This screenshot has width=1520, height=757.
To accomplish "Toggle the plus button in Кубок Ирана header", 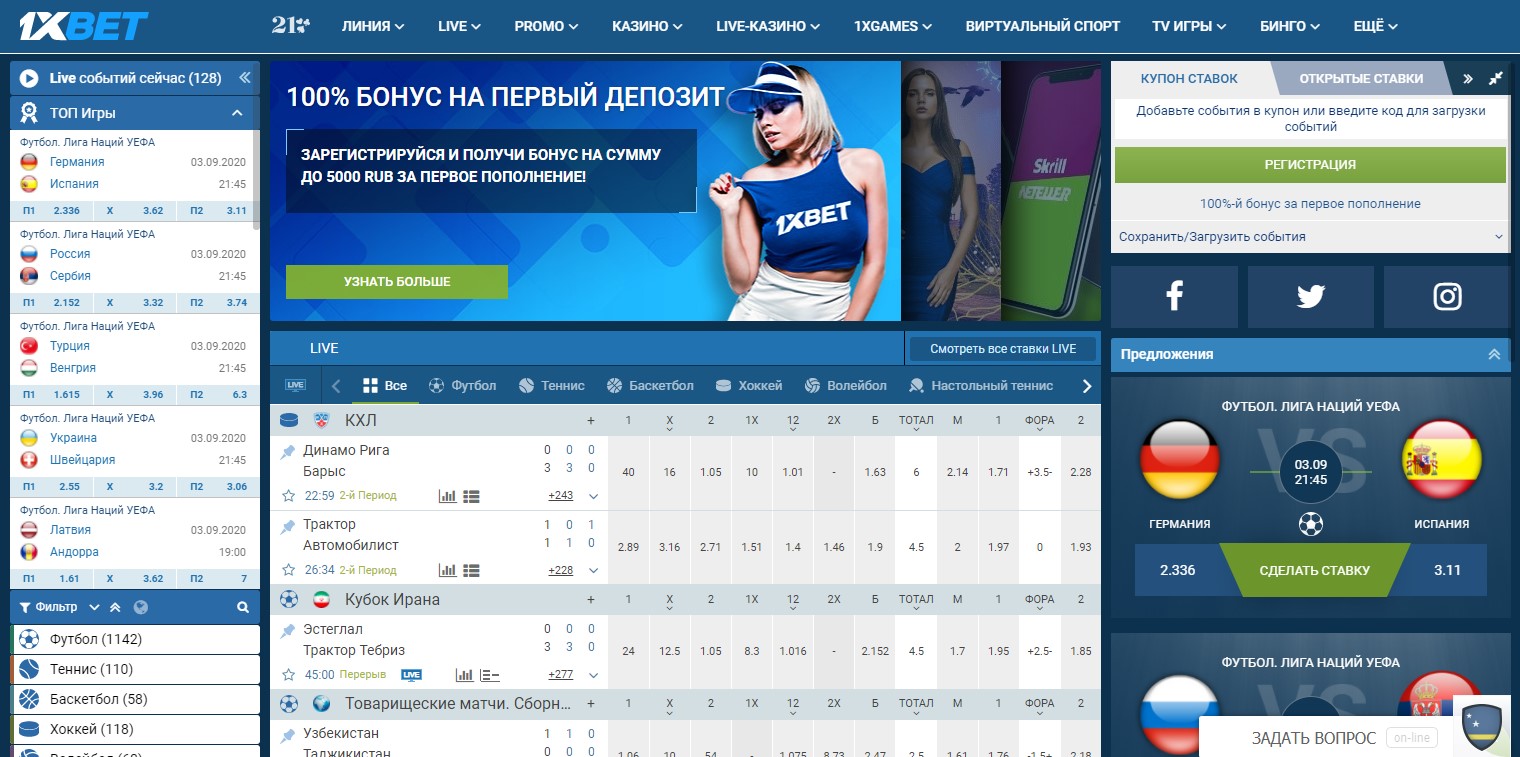I will [591, 599].
